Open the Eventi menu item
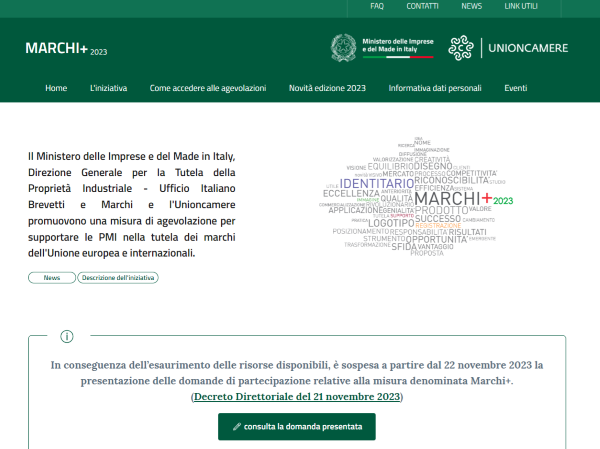The height and width of the screenshot is (449, 600). pyautogui.click(x=515, y=88)
